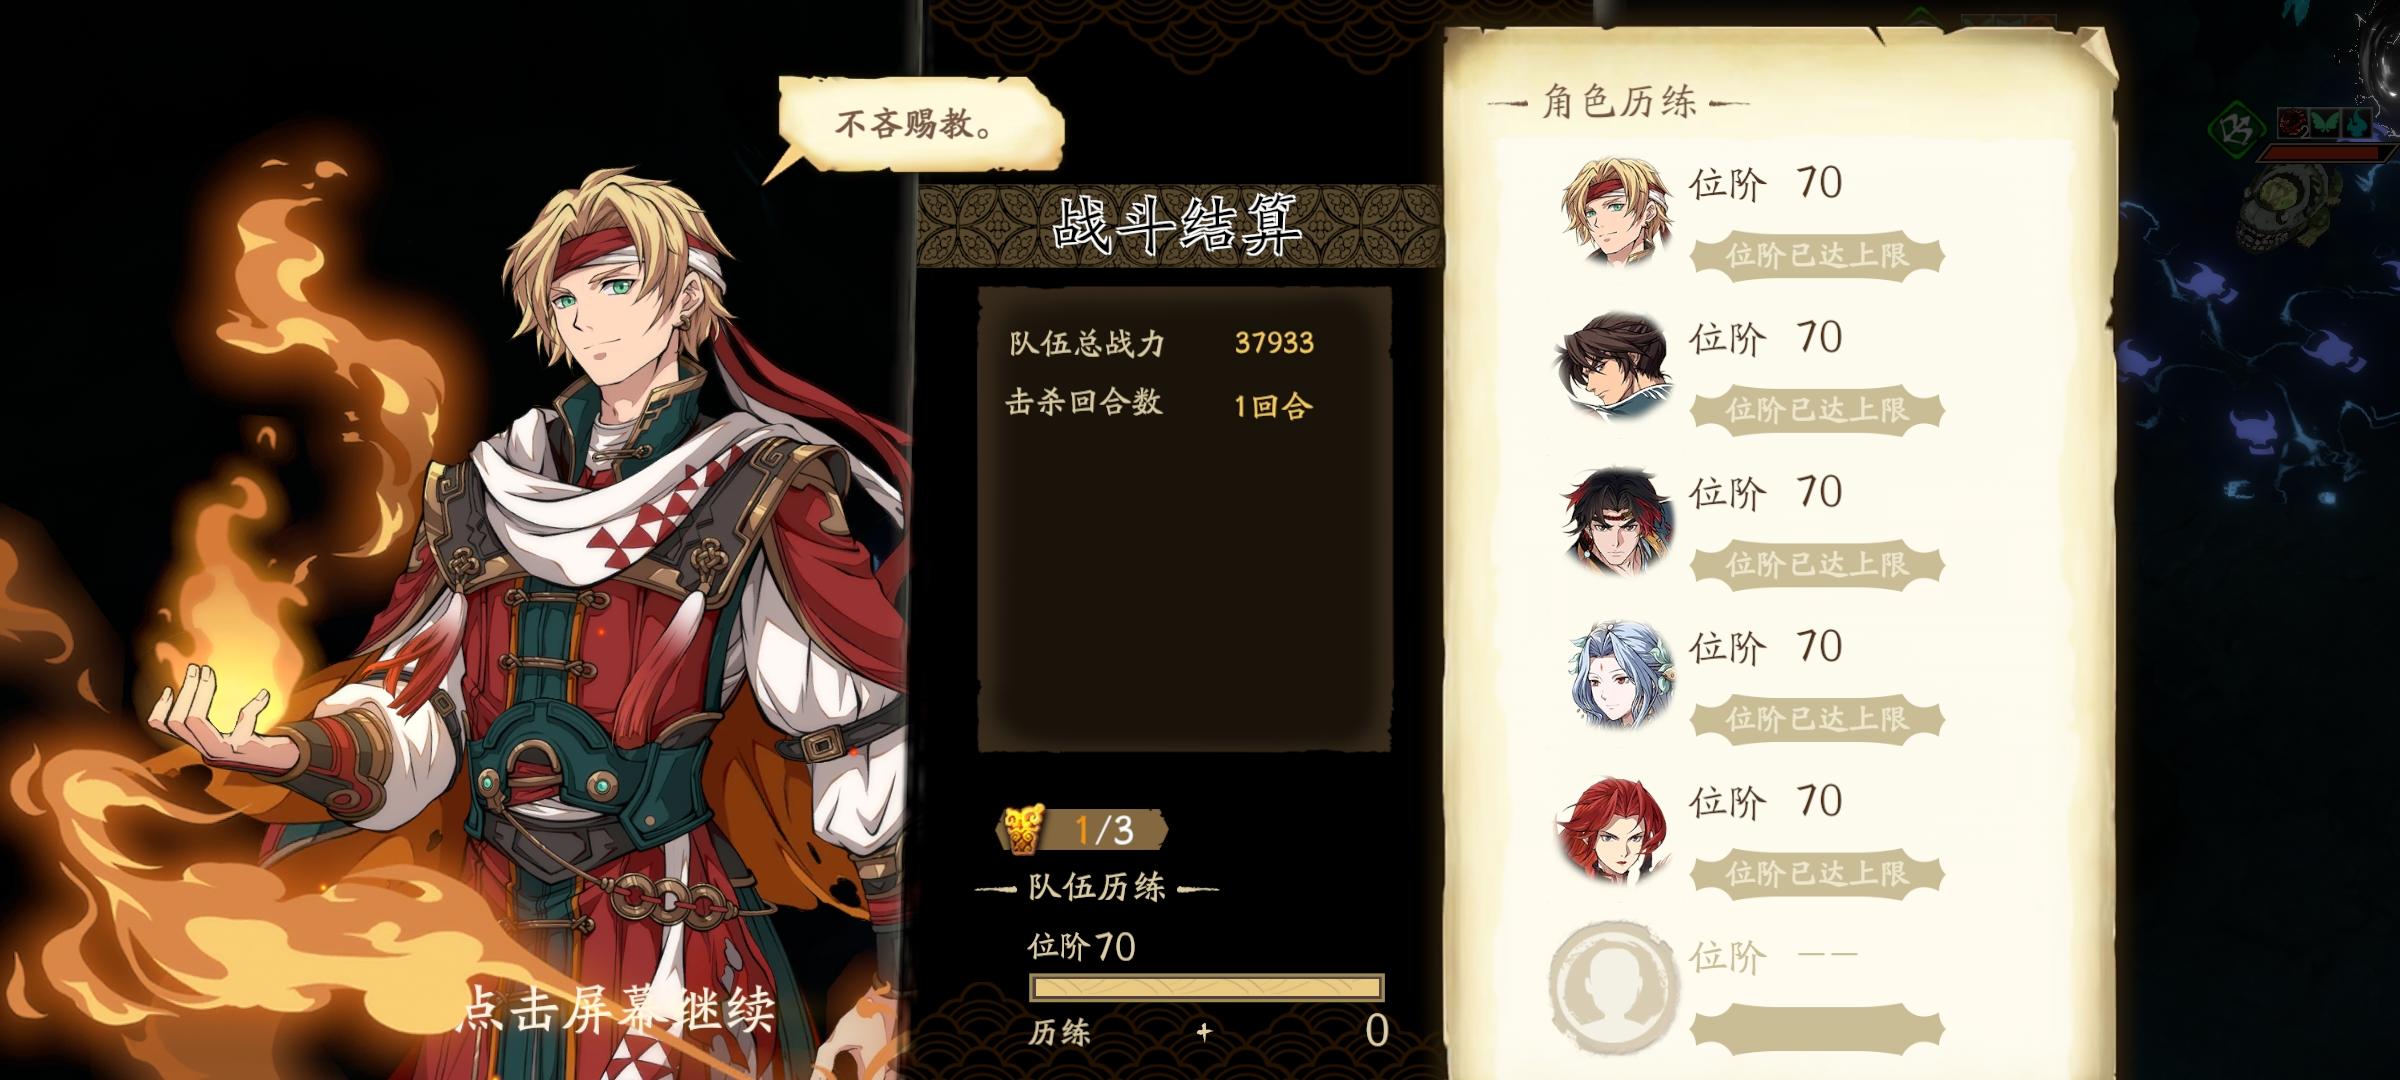Click the 战斗结算 title banner
The width and height of the screenshot is (2400, 1080).
click(x=1178, y=225)
